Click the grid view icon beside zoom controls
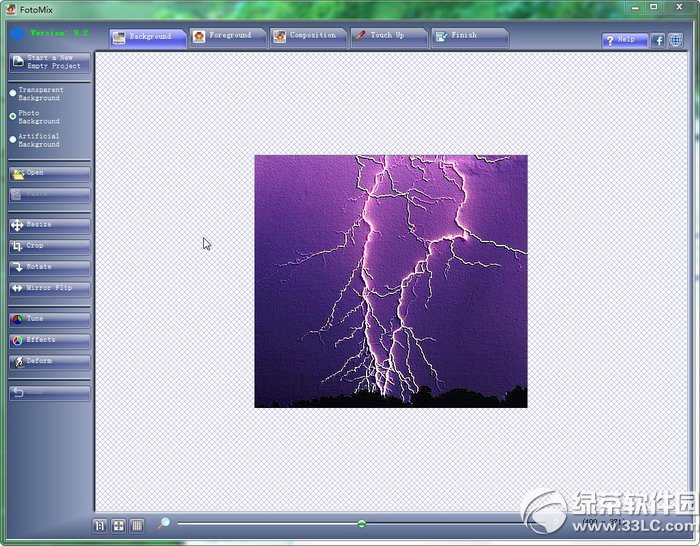700x546 pixels. click(138, 526)
